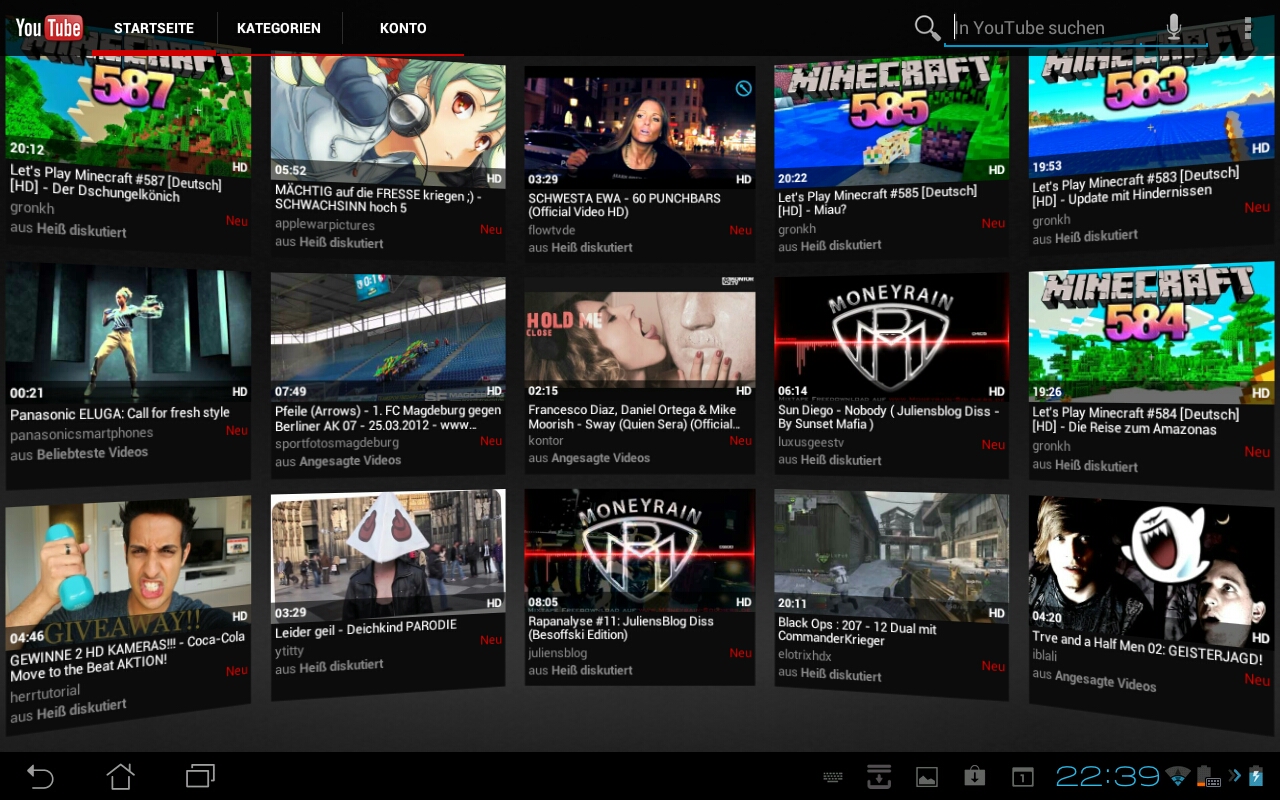The image size is (1280, 800).
Task: Open the shopping bag notification icon
Action: coord(974,776)
